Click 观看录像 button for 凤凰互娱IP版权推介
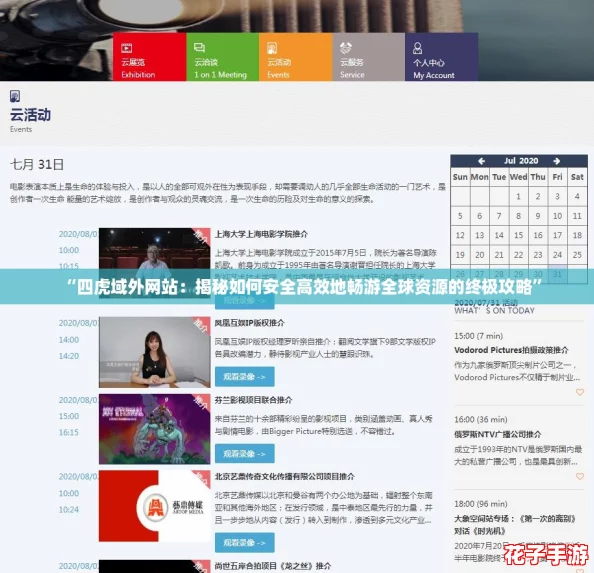The image size is (594, 573). pyautogui.click(x=245, y=377)
